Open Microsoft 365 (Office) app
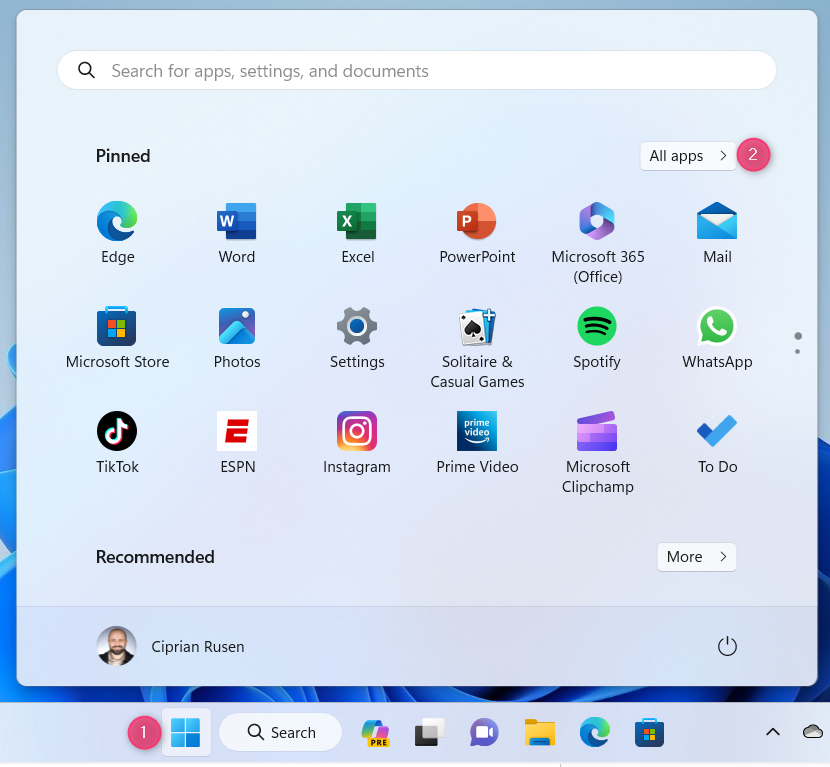830x767 pixels. tap(598, 242)
